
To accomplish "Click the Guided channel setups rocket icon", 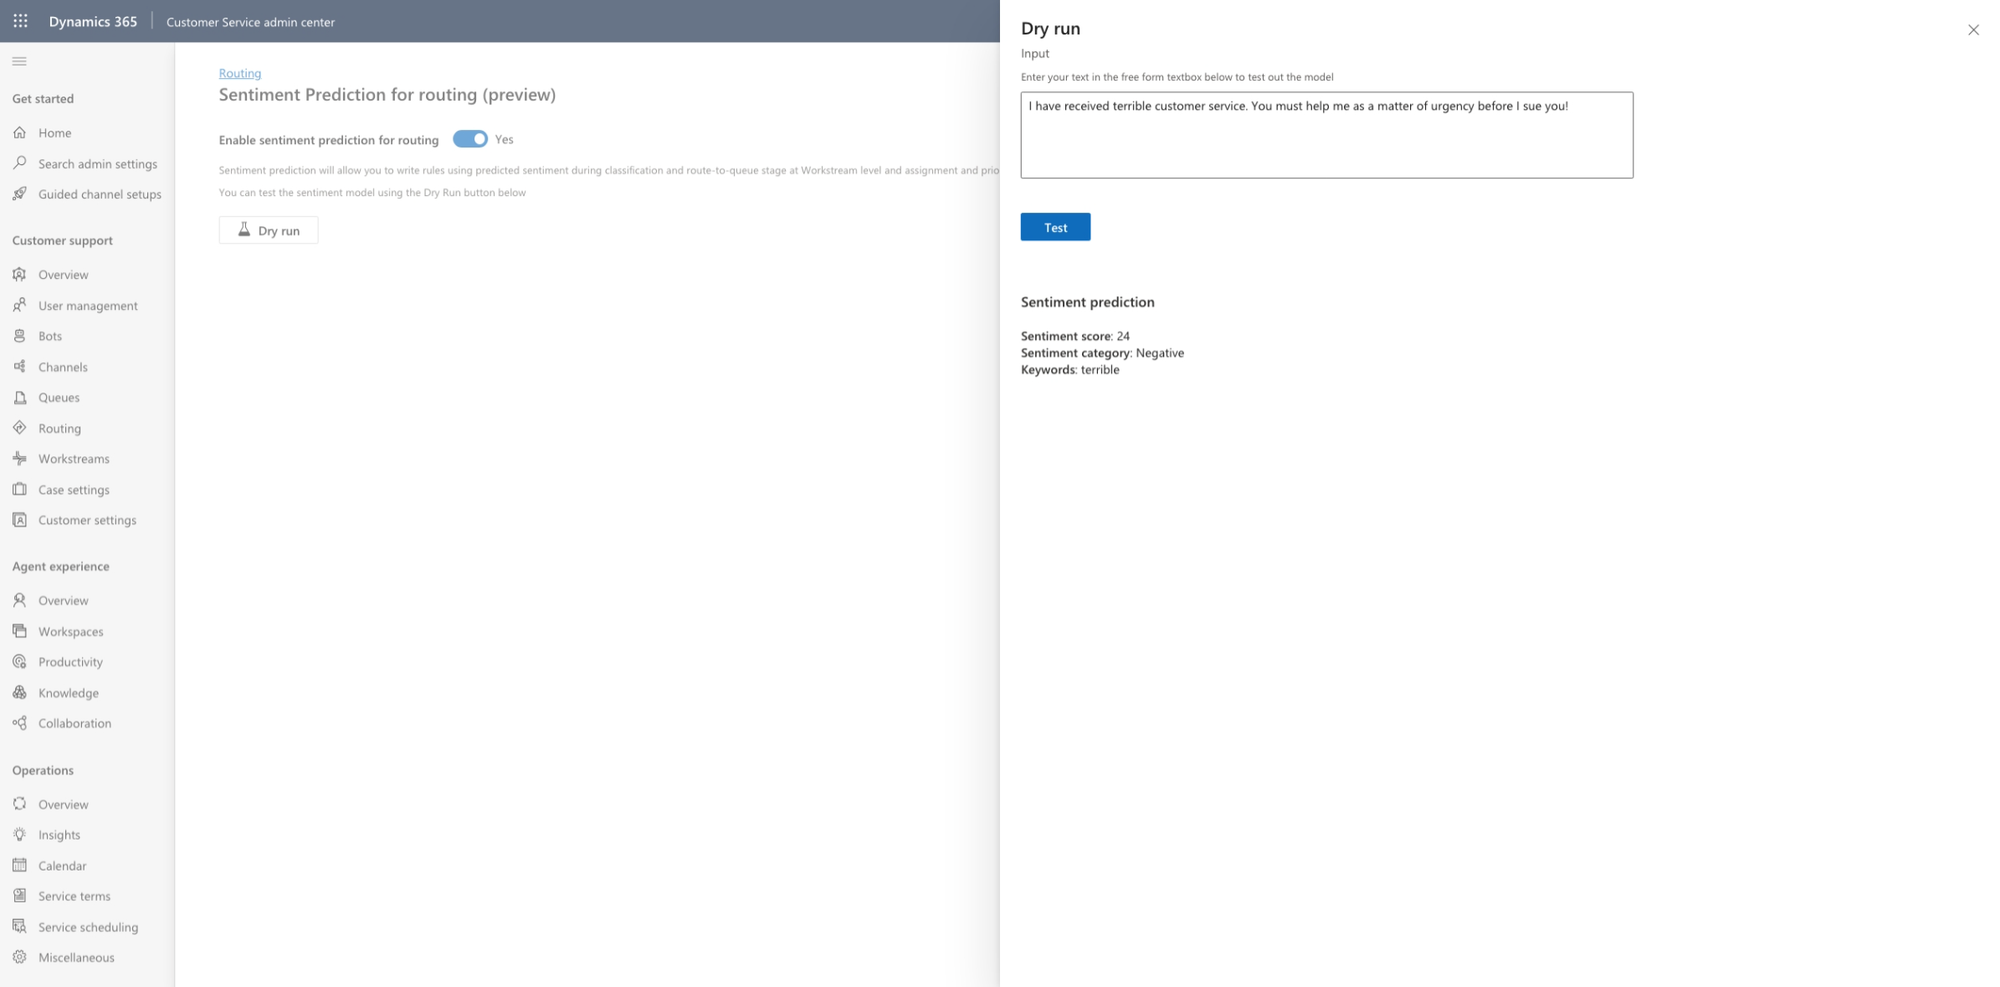I will (x=19, y=194).
